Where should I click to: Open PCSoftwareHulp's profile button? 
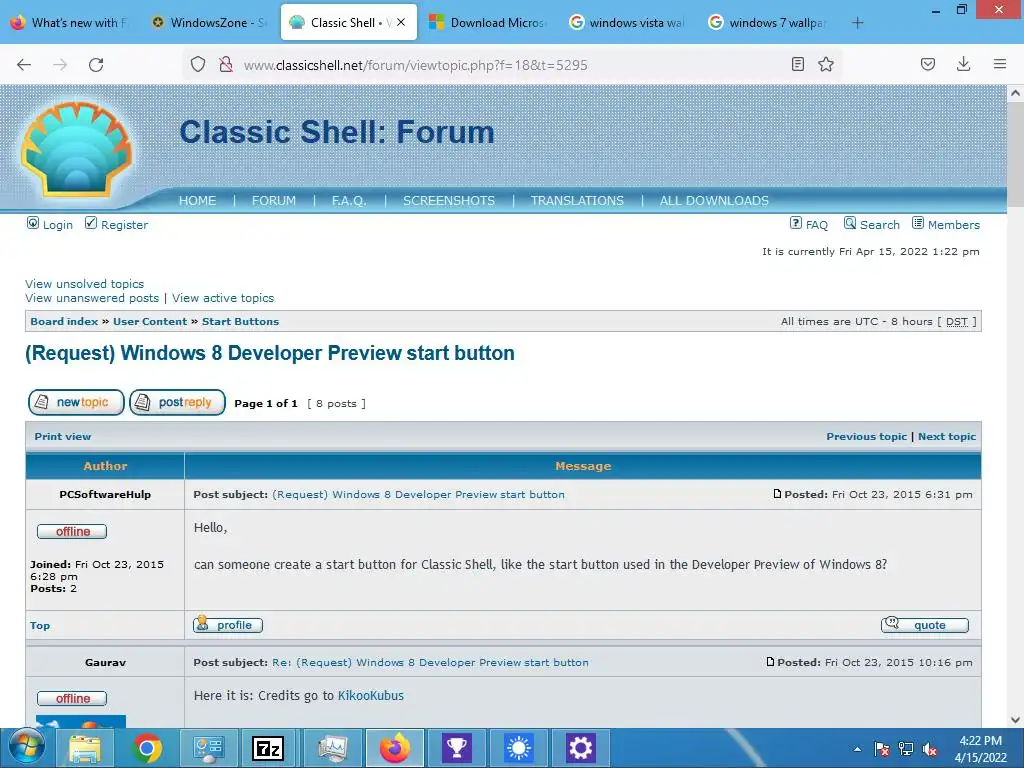click(x=228, y=624)
